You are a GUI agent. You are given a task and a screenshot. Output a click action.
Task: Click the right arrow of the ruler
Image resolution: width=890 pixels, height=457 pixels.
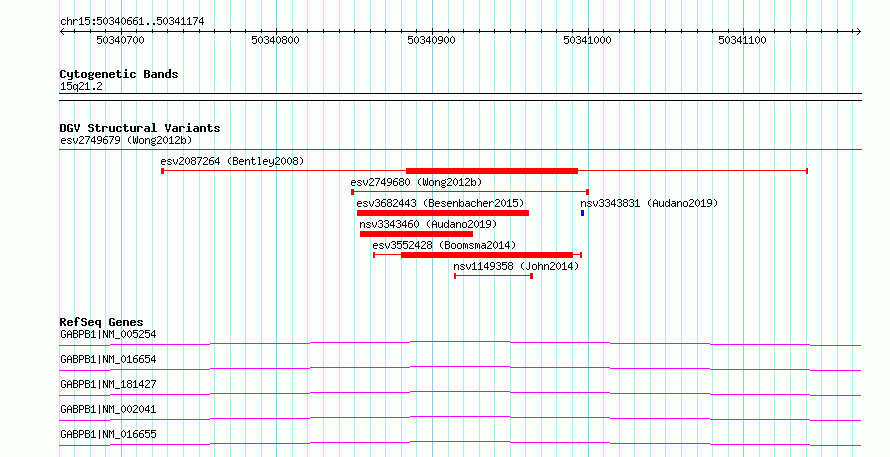tap(858, 32)
